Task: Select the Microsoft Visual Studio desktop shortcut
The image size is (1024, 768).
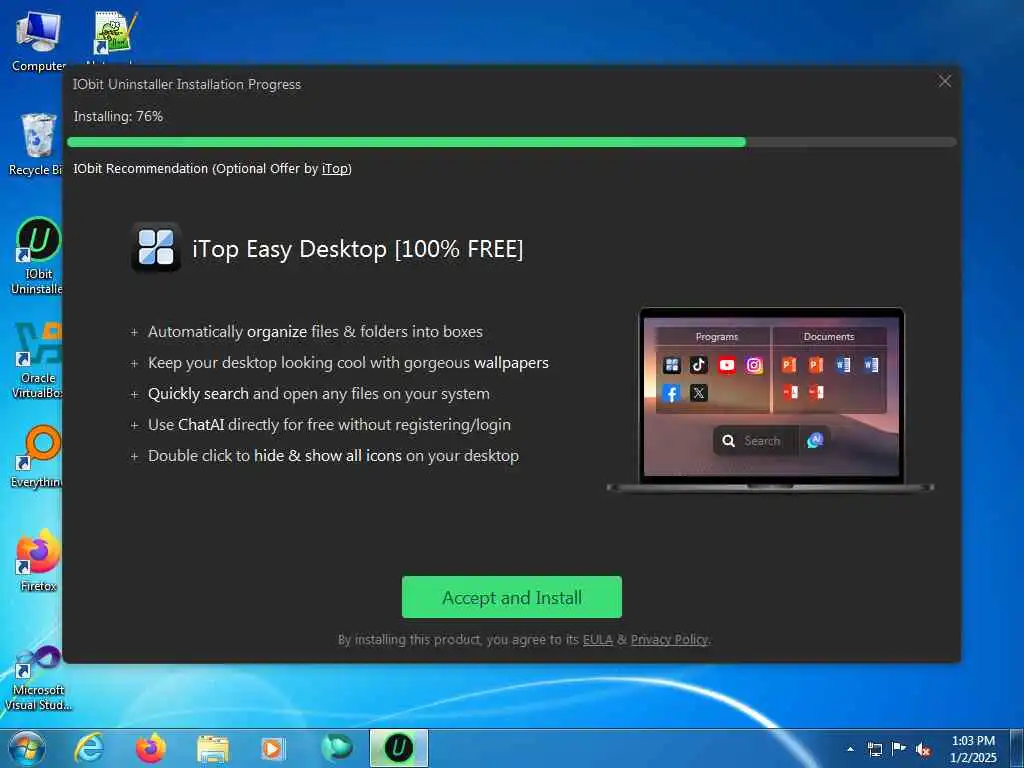Action: [37, 678]
